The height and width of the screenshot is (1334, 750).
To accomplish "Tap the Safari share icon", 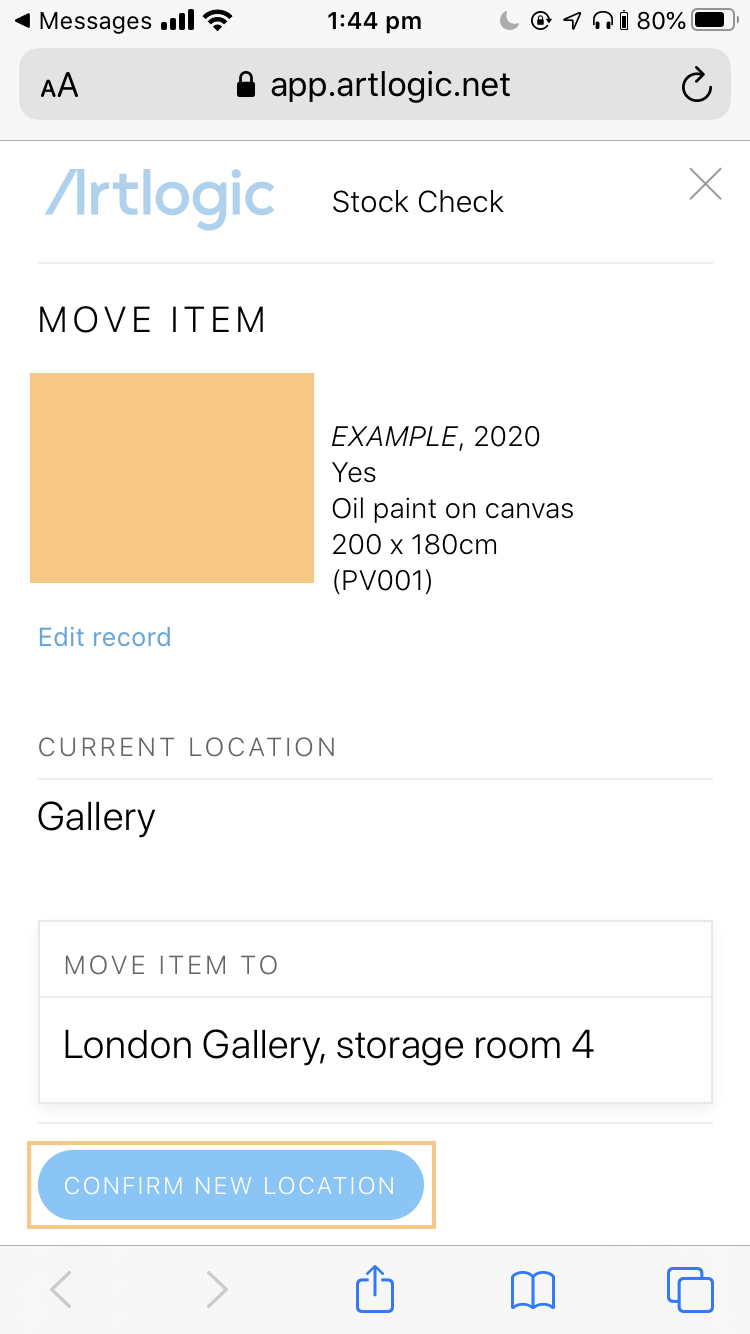I will (x=375, y=1288).
